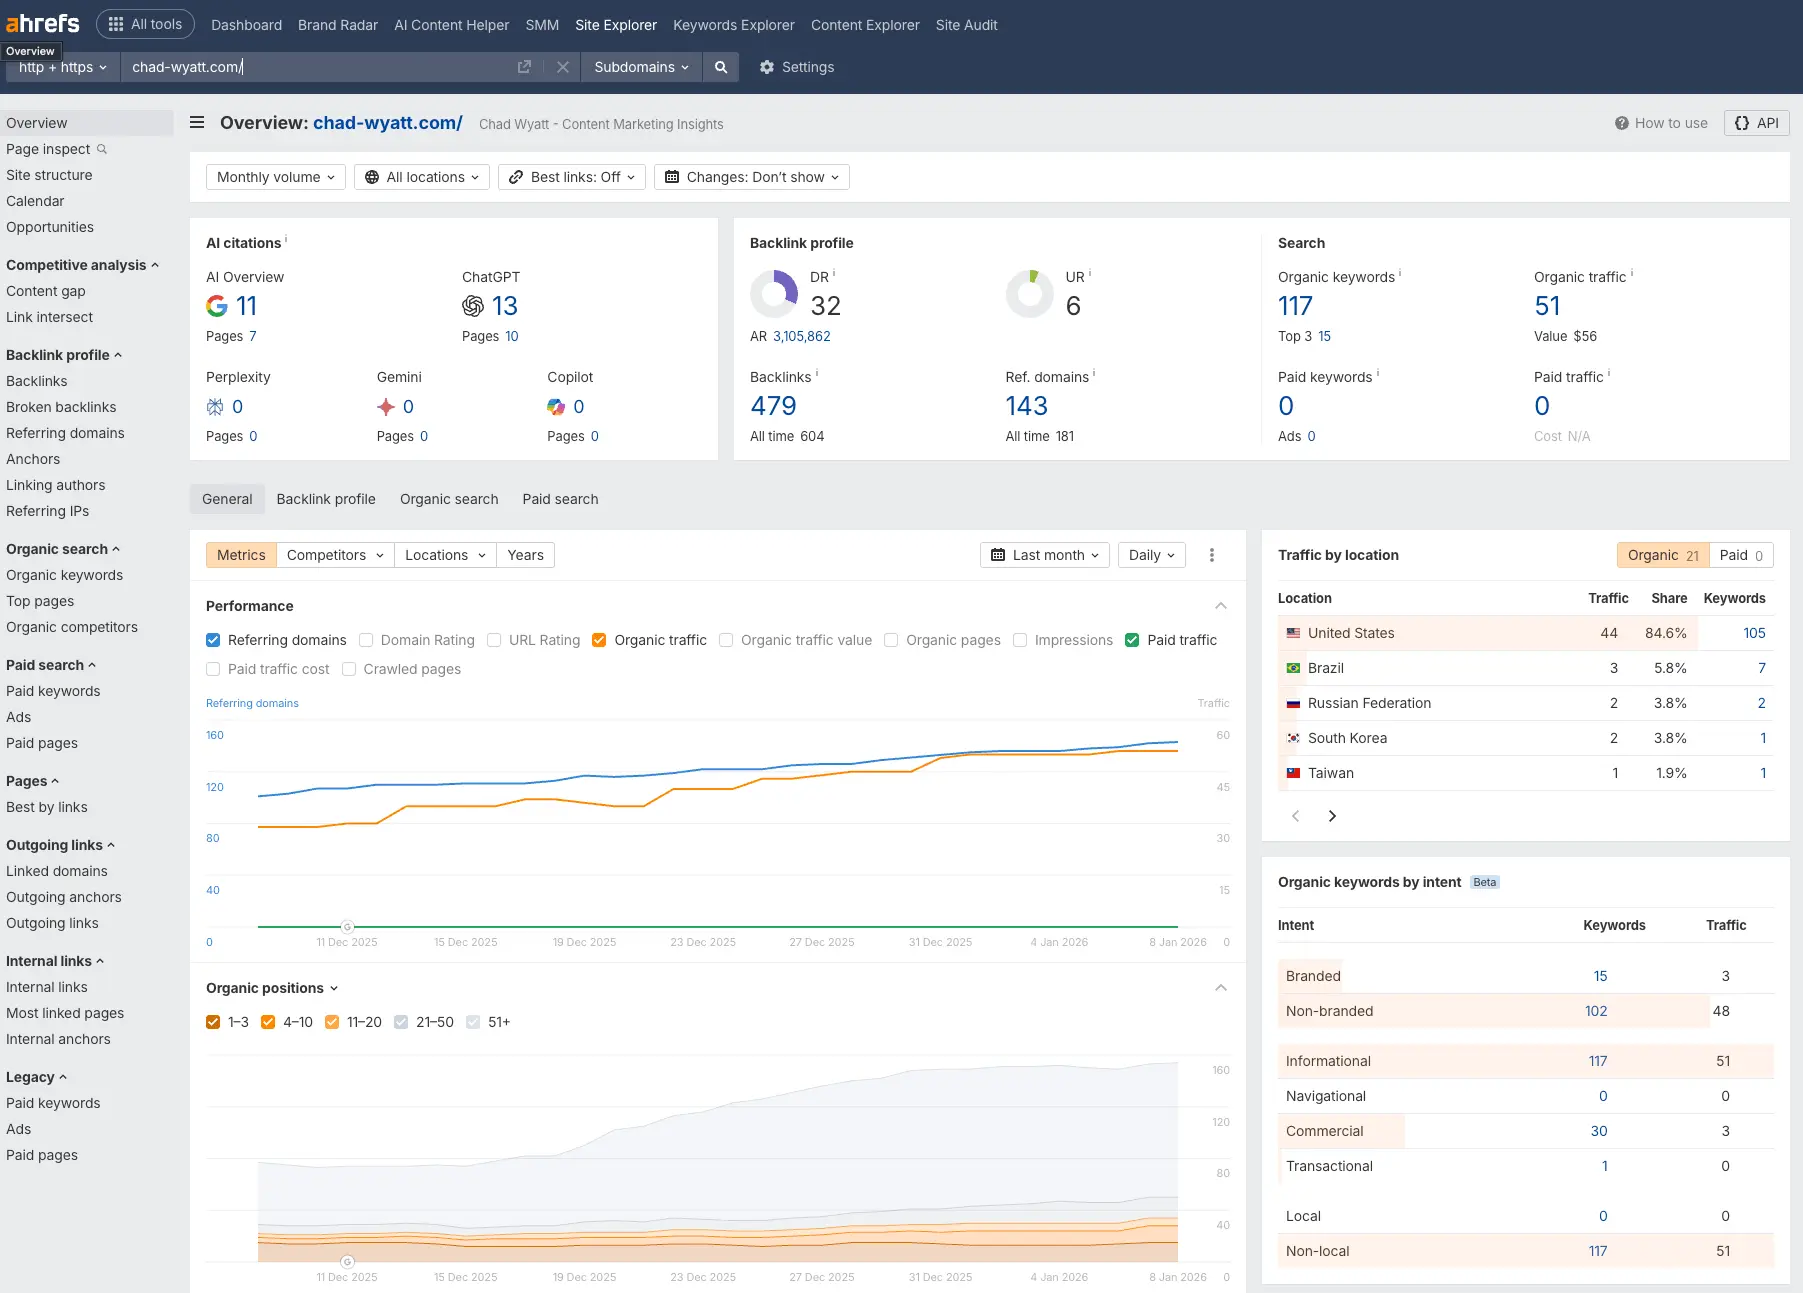
Task: Open the URL in new tab icon
Action: point(524,67)
